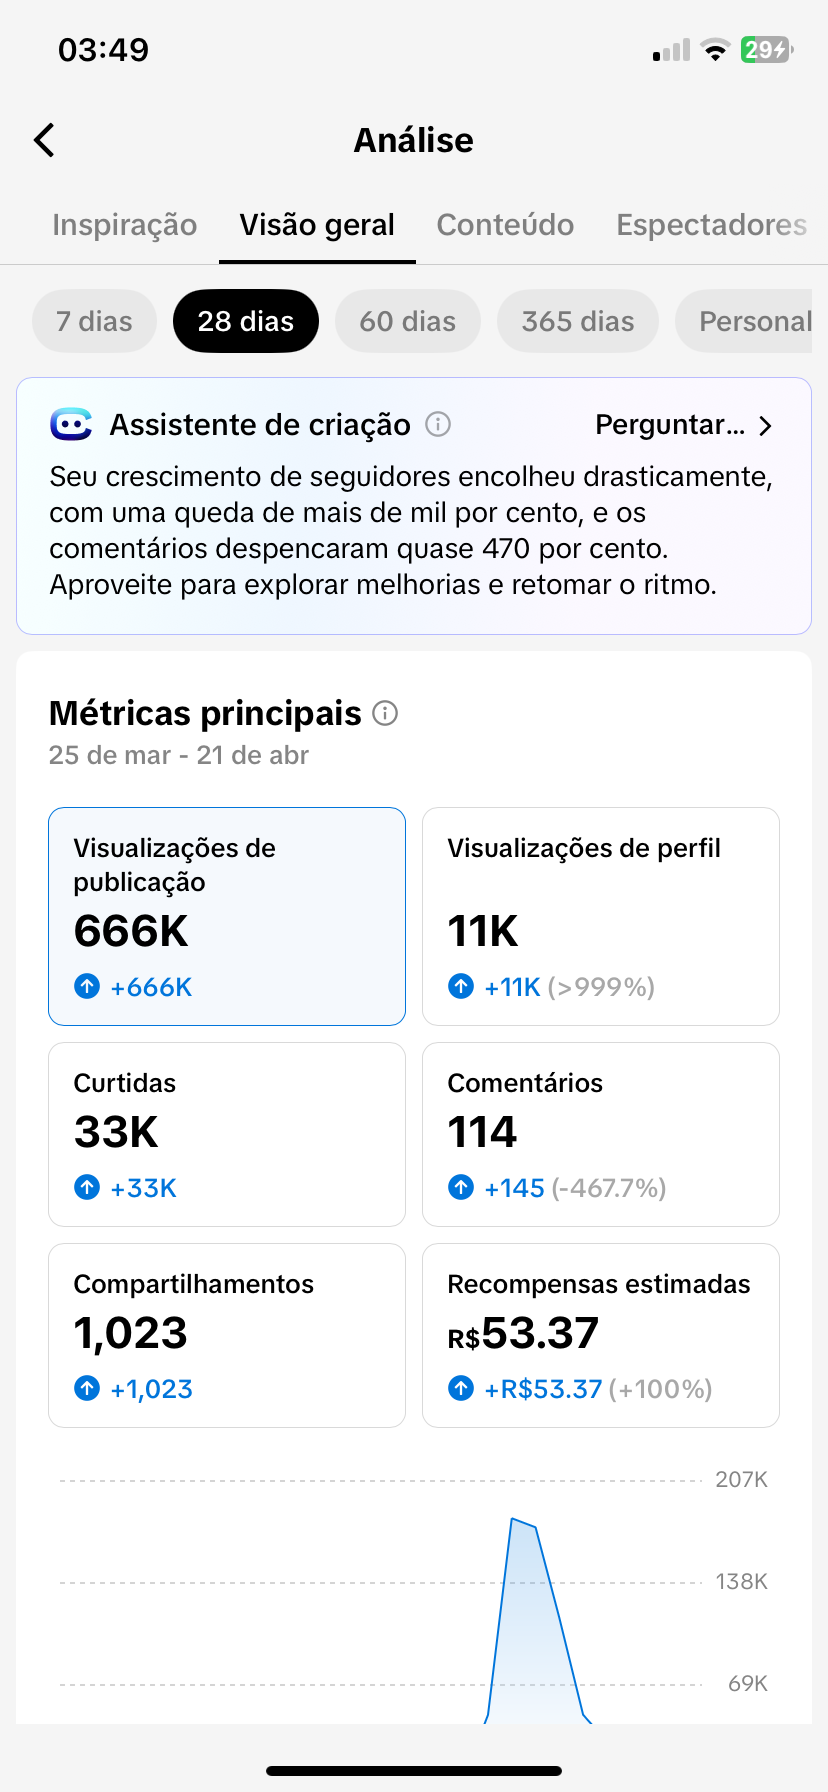This screenshot has width=828, height=1792.
Task: Tap the Assistente de criação robot icon
Action: pyautogui.click(x=71, y=425)
